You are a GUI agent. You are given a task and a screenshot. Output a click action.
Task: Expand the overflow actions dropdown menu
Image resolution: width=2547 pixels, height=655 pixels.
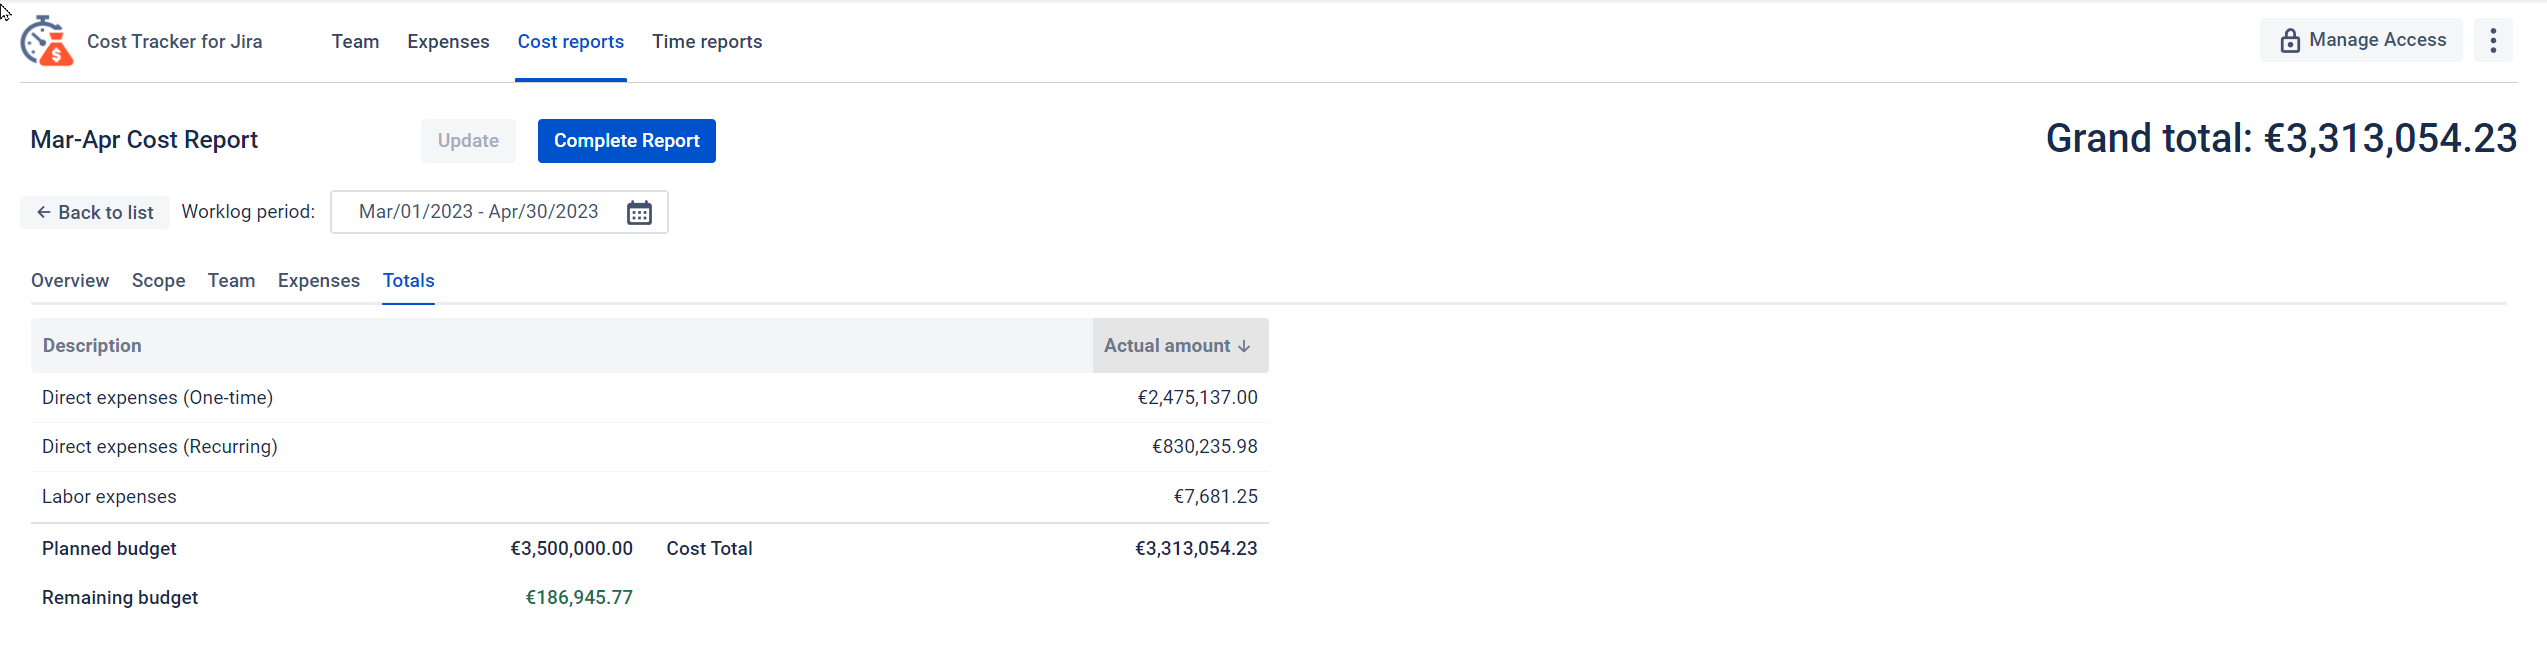pos(2494,40)
